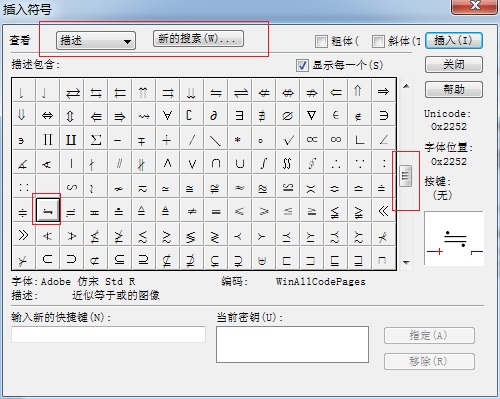Image resolution: width=500 pixels, height=399 pixels.
Task: Click the disabled 移除(R) button
Action: (x=429, y=361)
